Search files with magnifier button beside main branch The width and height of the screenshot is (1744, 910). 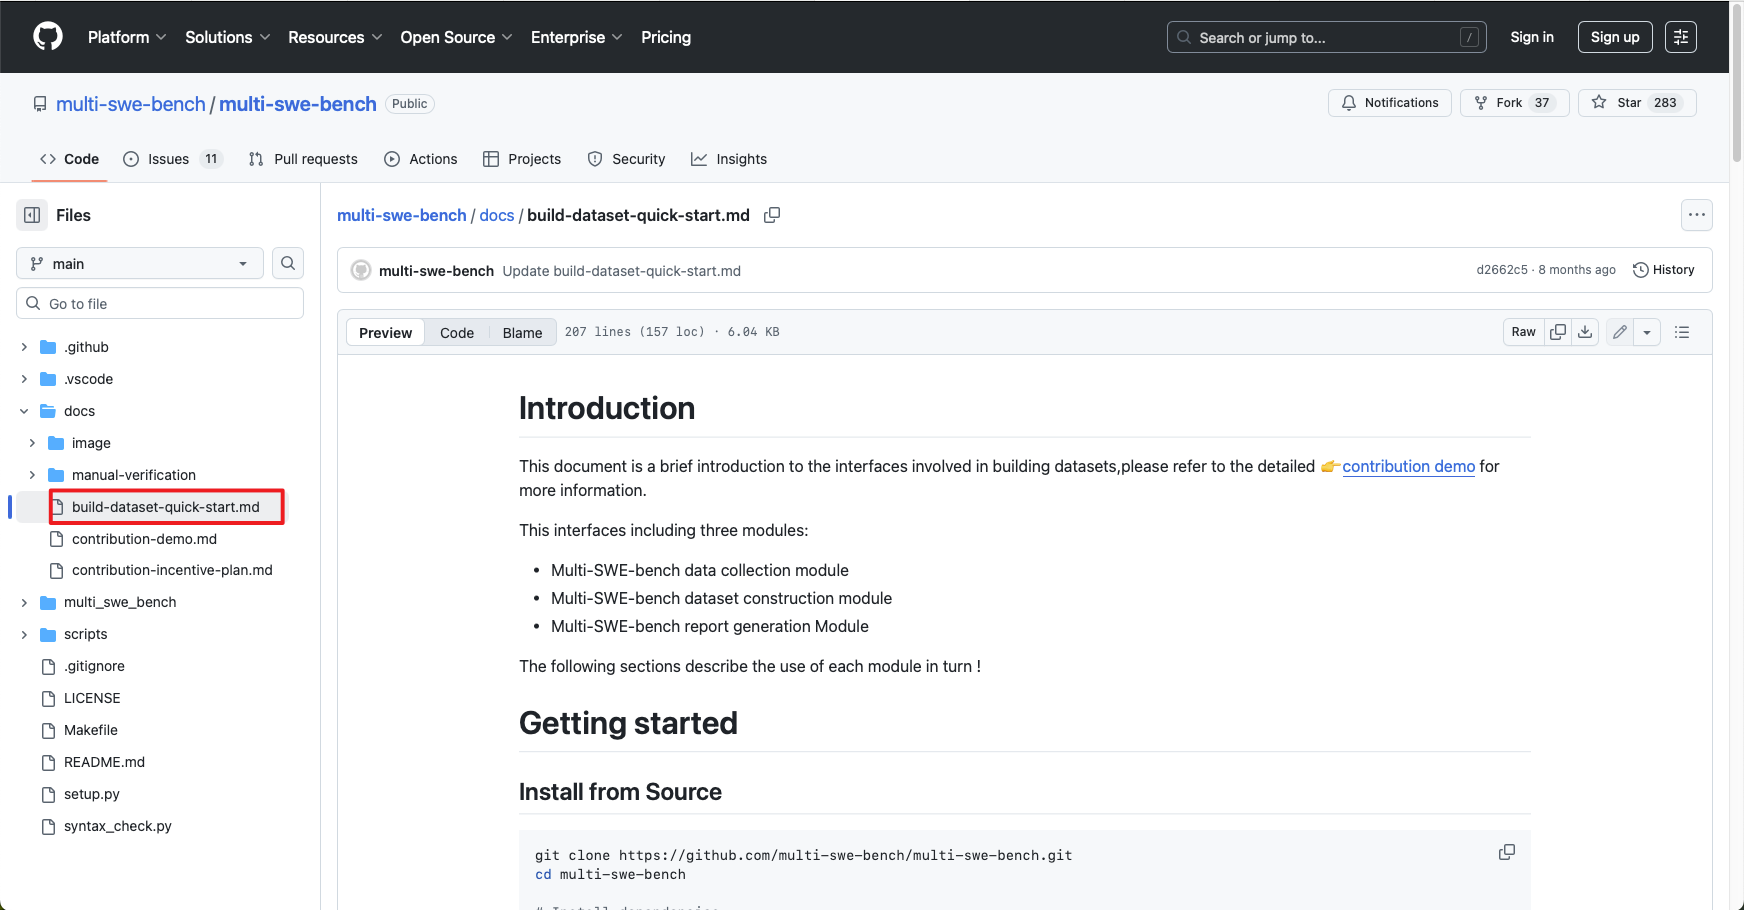tap(288, 263)
